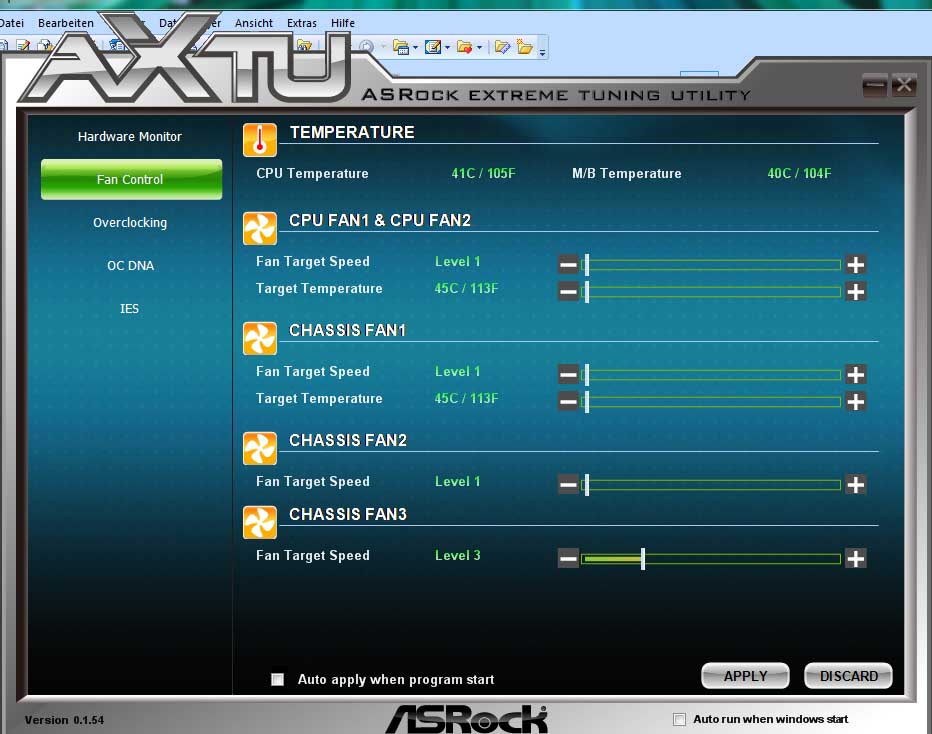This screenshot has width=932, height=734.
Task: Increase CPU fan target speed with plus
Action: [855, 264]
